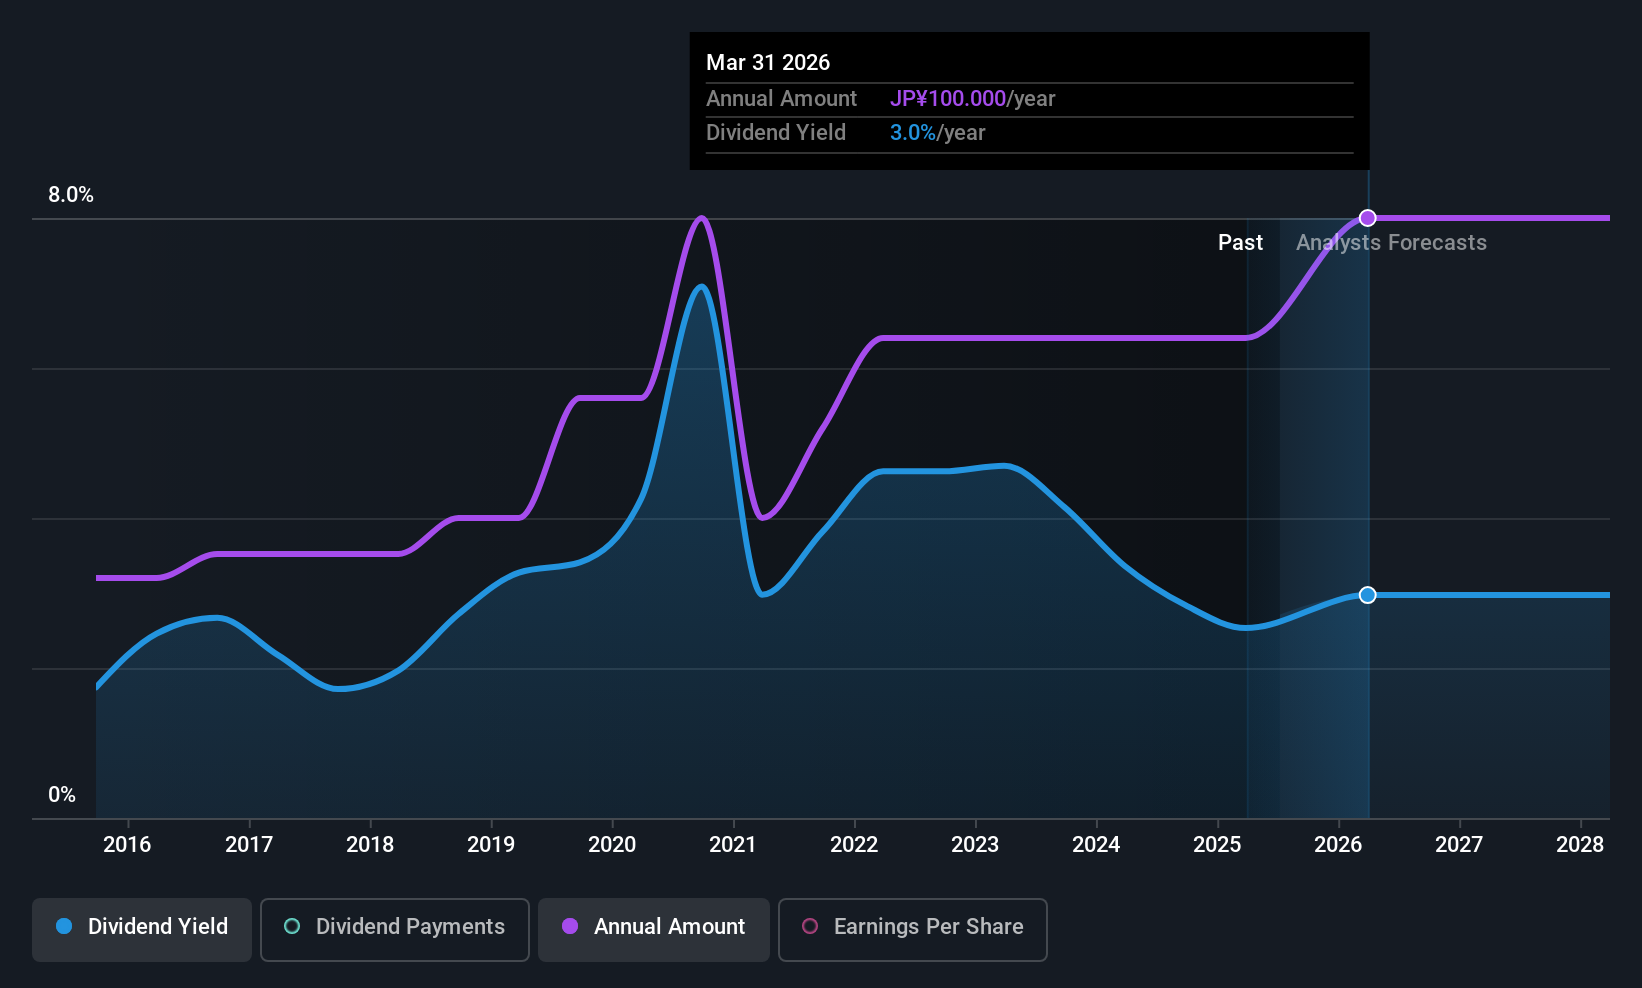Toggle the Dividend Yield series

[142, 930]
